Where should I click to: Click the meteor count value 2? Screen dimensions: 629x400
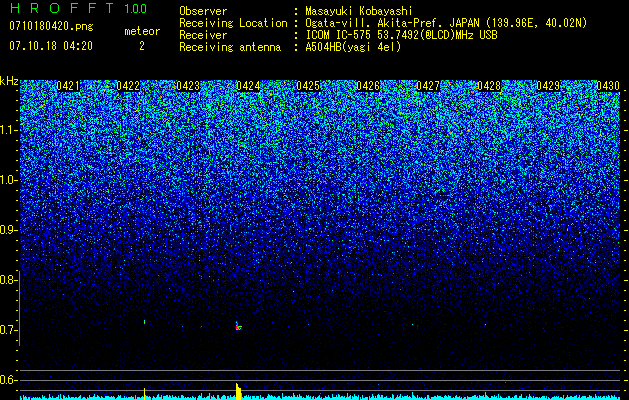coord(142,46)
